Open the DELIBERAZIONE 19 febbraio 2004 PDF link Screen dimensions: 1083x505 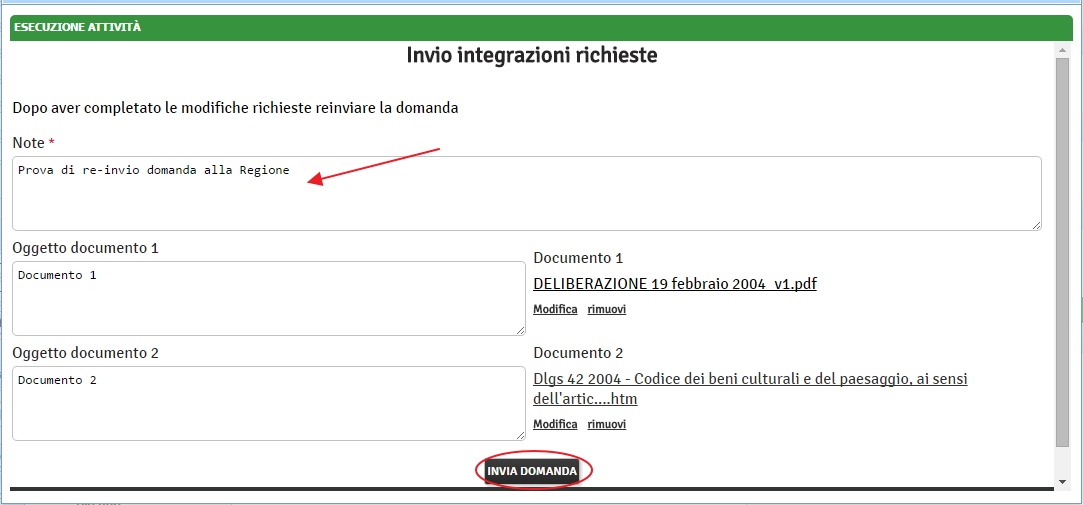pyautogui.click(x=674, y=284)
